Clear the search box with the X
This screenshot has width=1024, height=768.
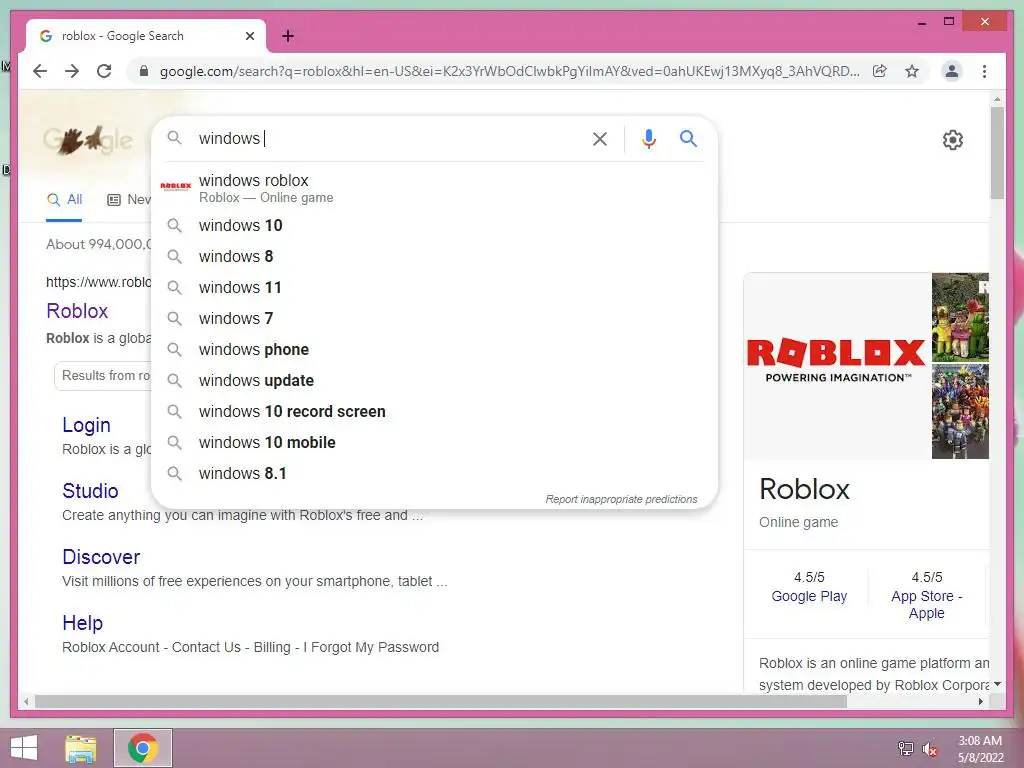(600, 138)
